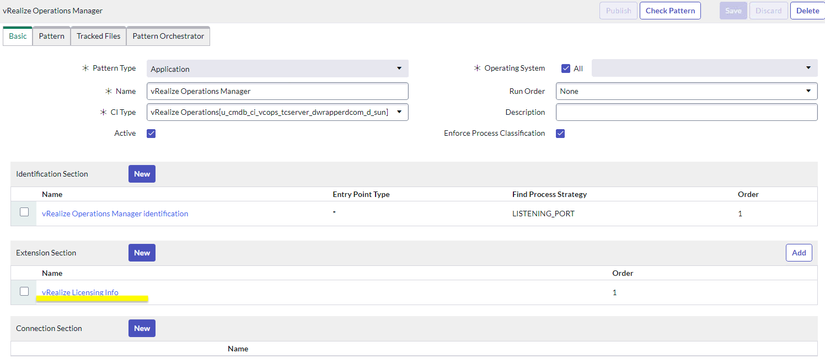This screenshot has height=362, width=825.
Task: Click the Extension Section Order column header
Action: point(622,274)
